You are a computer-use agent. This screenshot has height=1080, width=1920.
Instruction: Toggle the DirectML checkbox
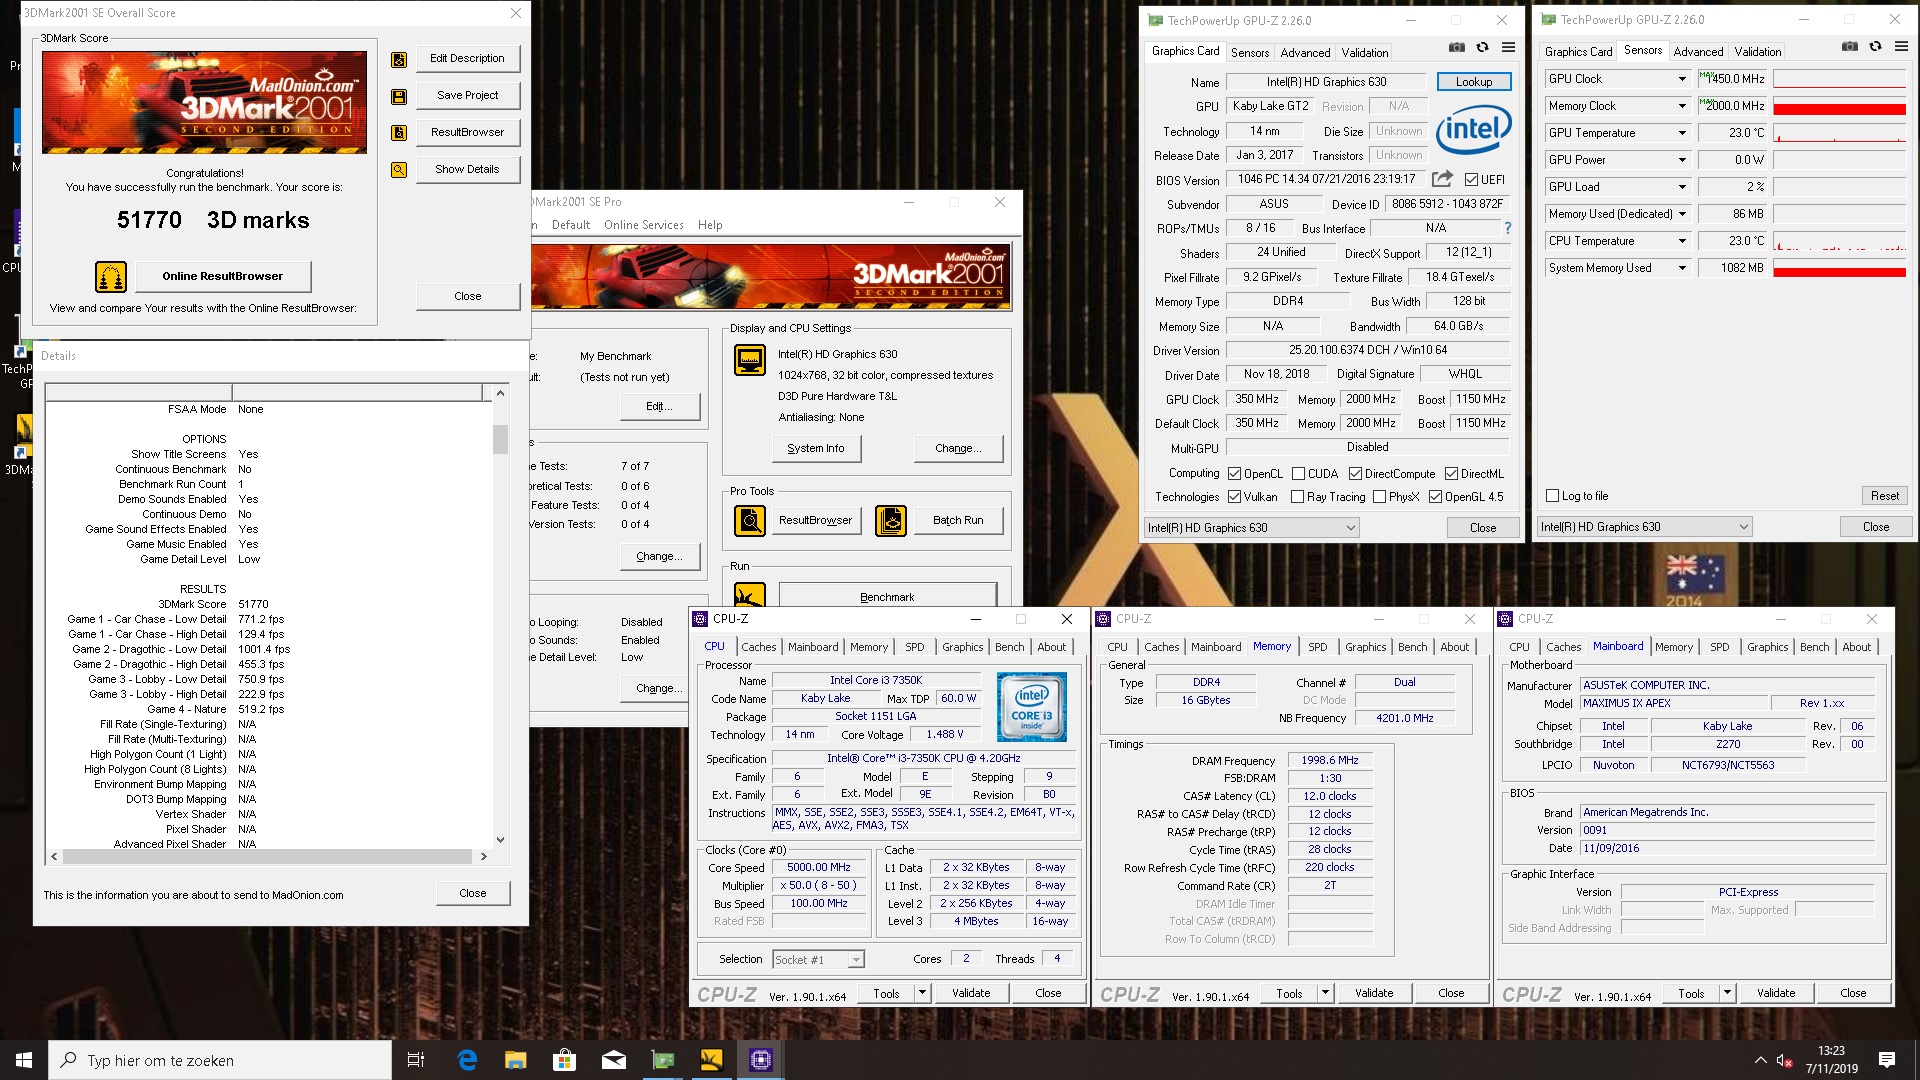[x=1451, y=474]
